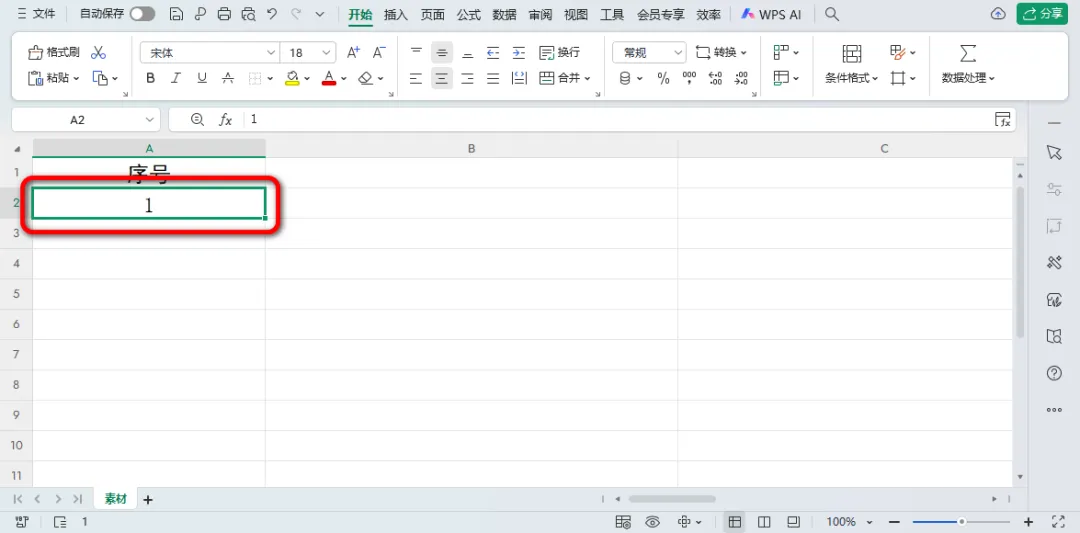Align cell content to top

(416, 52)
